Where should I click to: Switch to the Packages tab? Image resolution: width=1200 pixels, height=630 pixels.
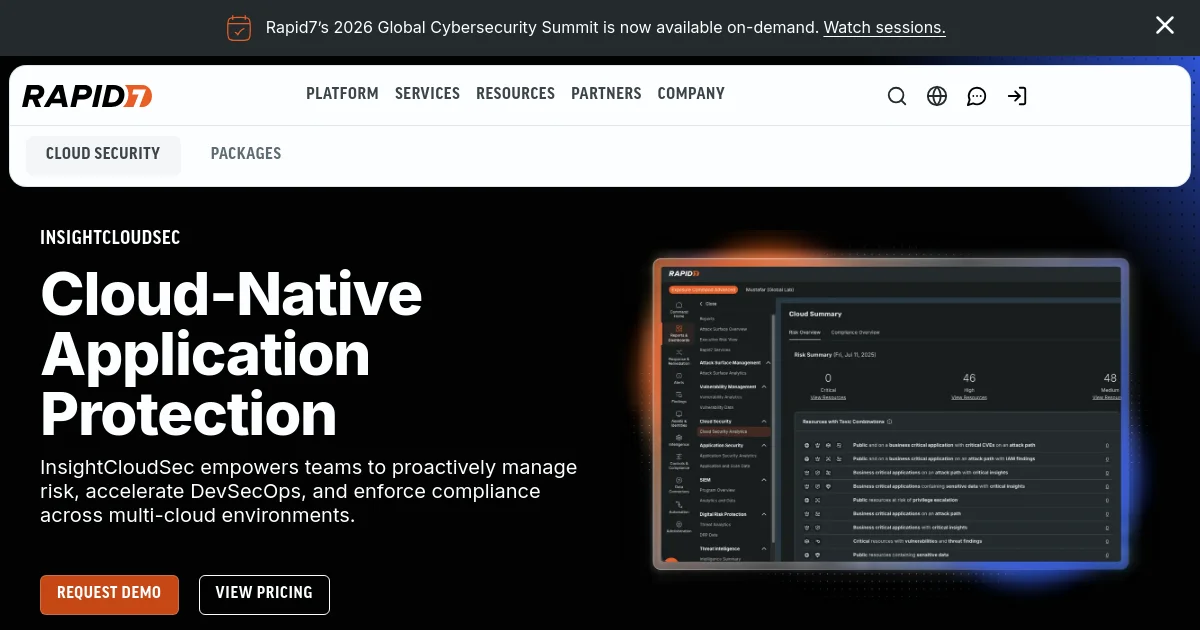246,154
